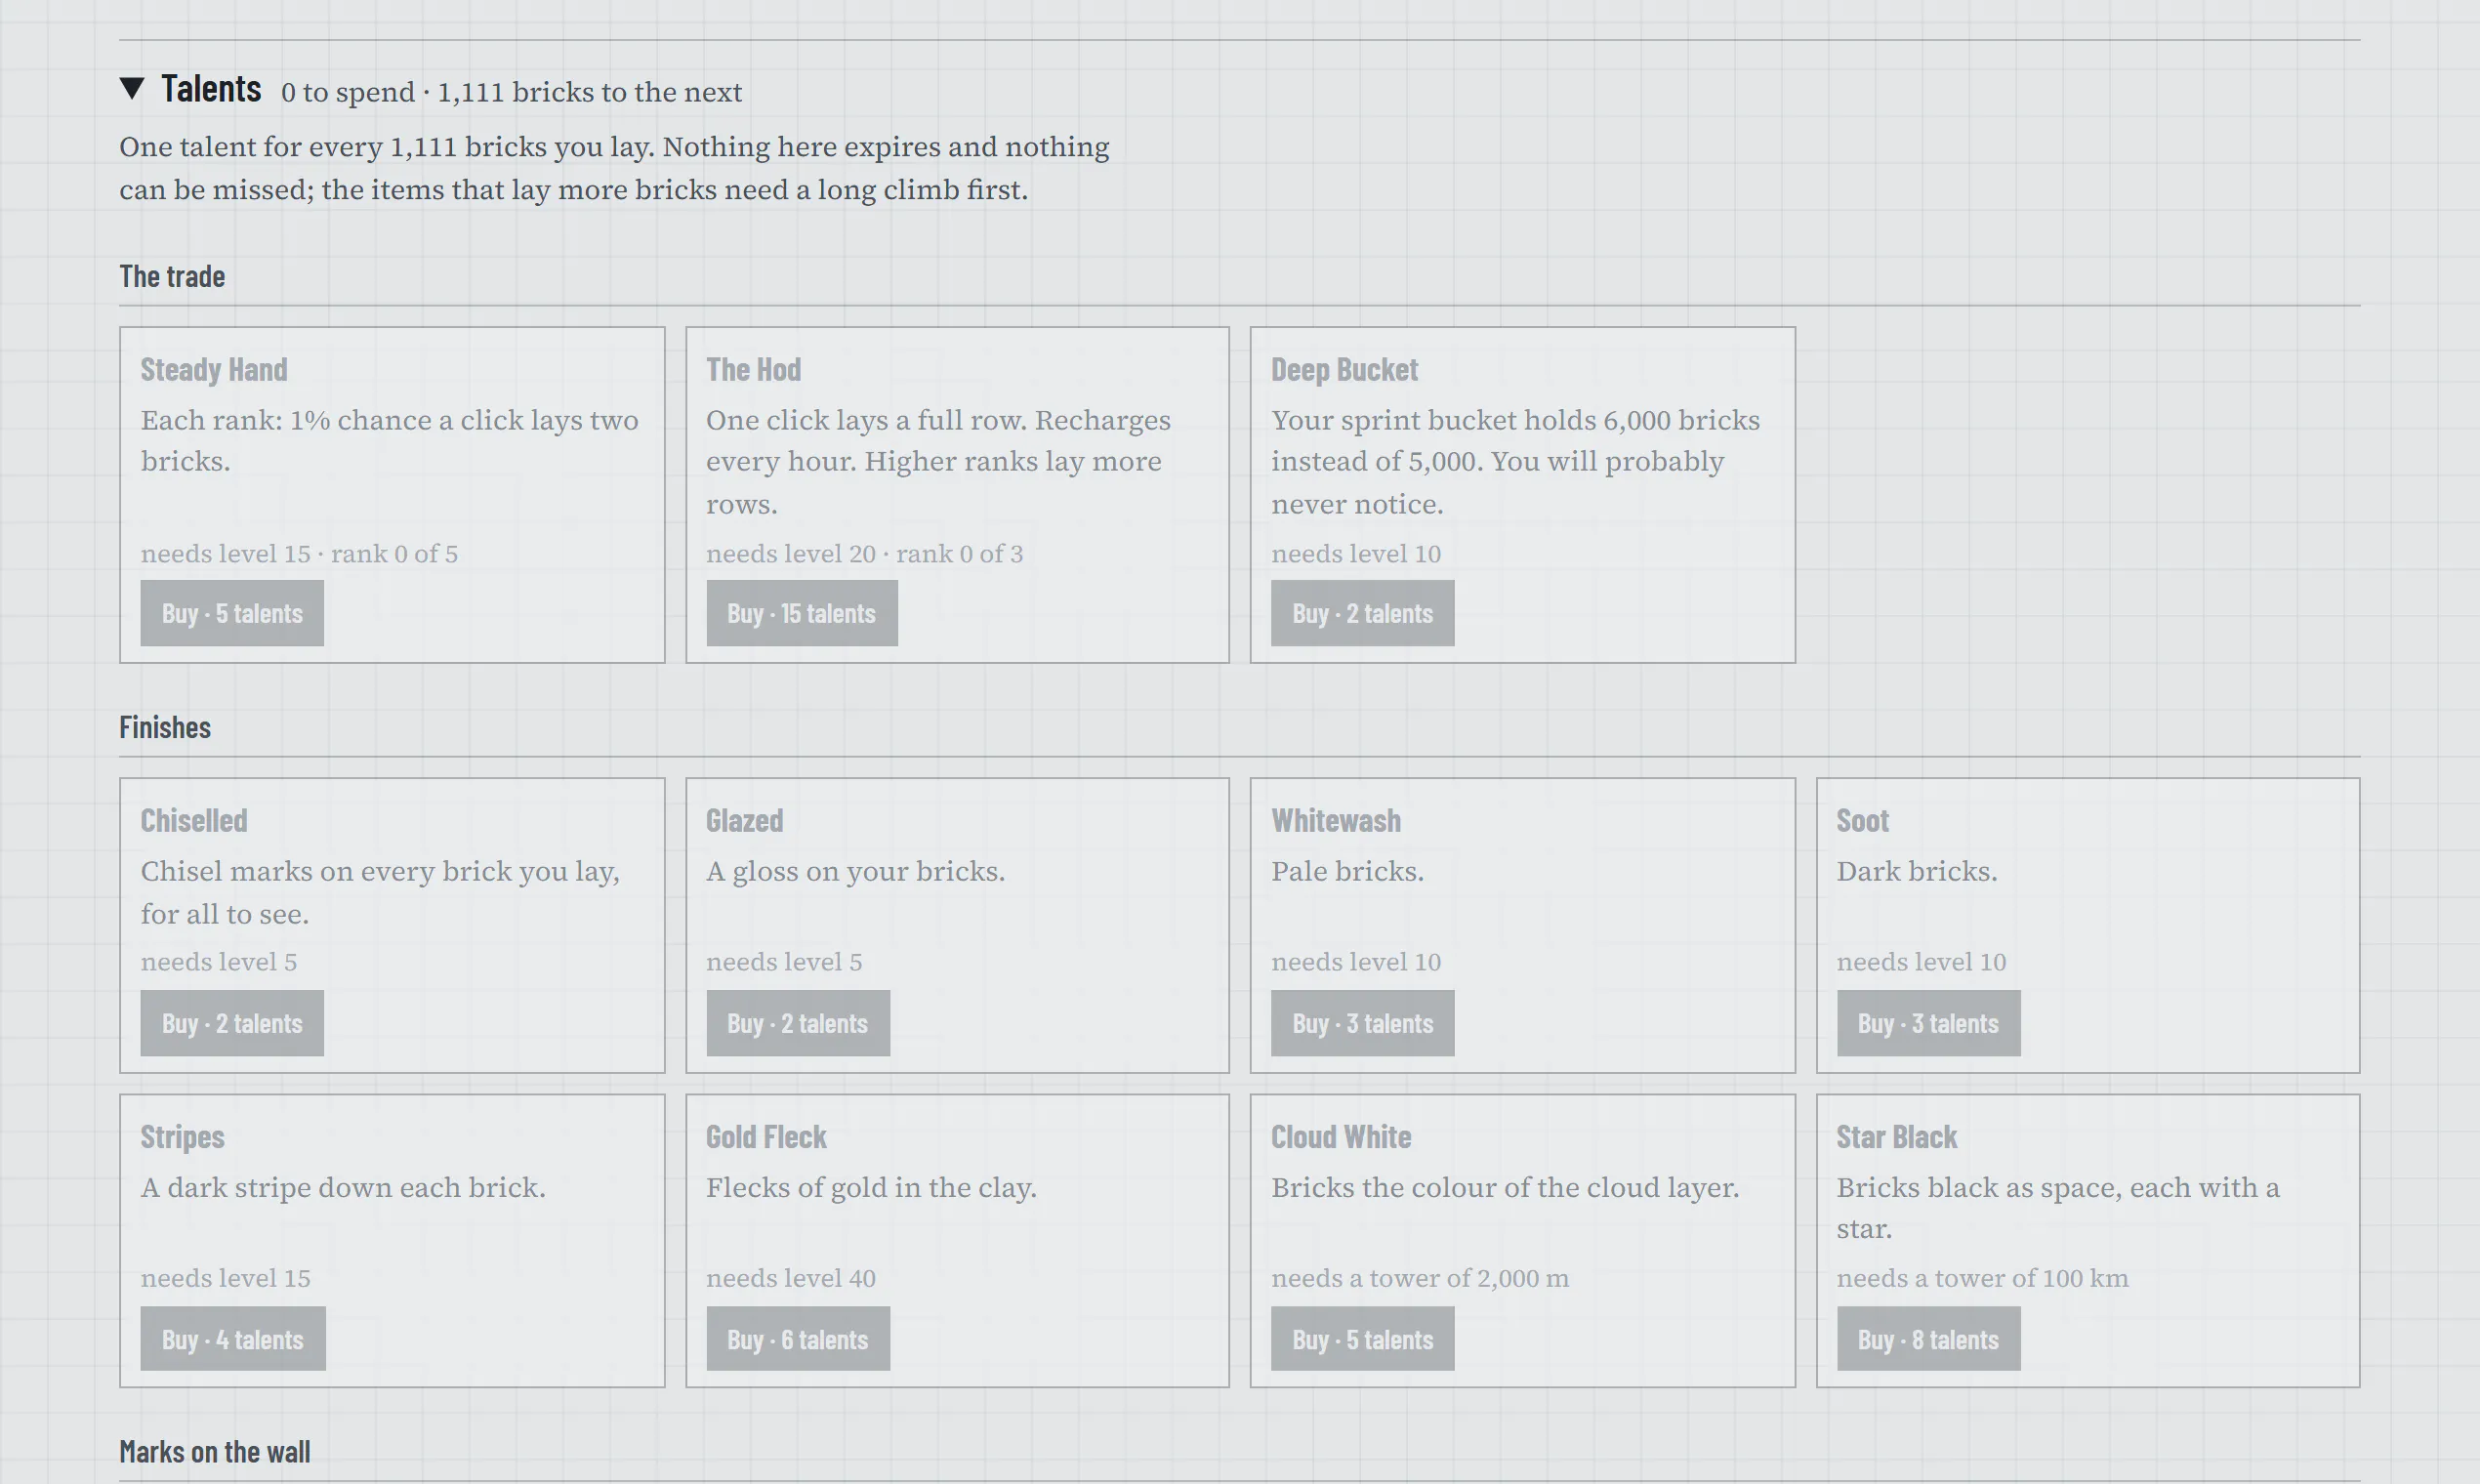Click 'A gloss on your bricks.' description
The image size is (2480, 1484).
(855, 872)
